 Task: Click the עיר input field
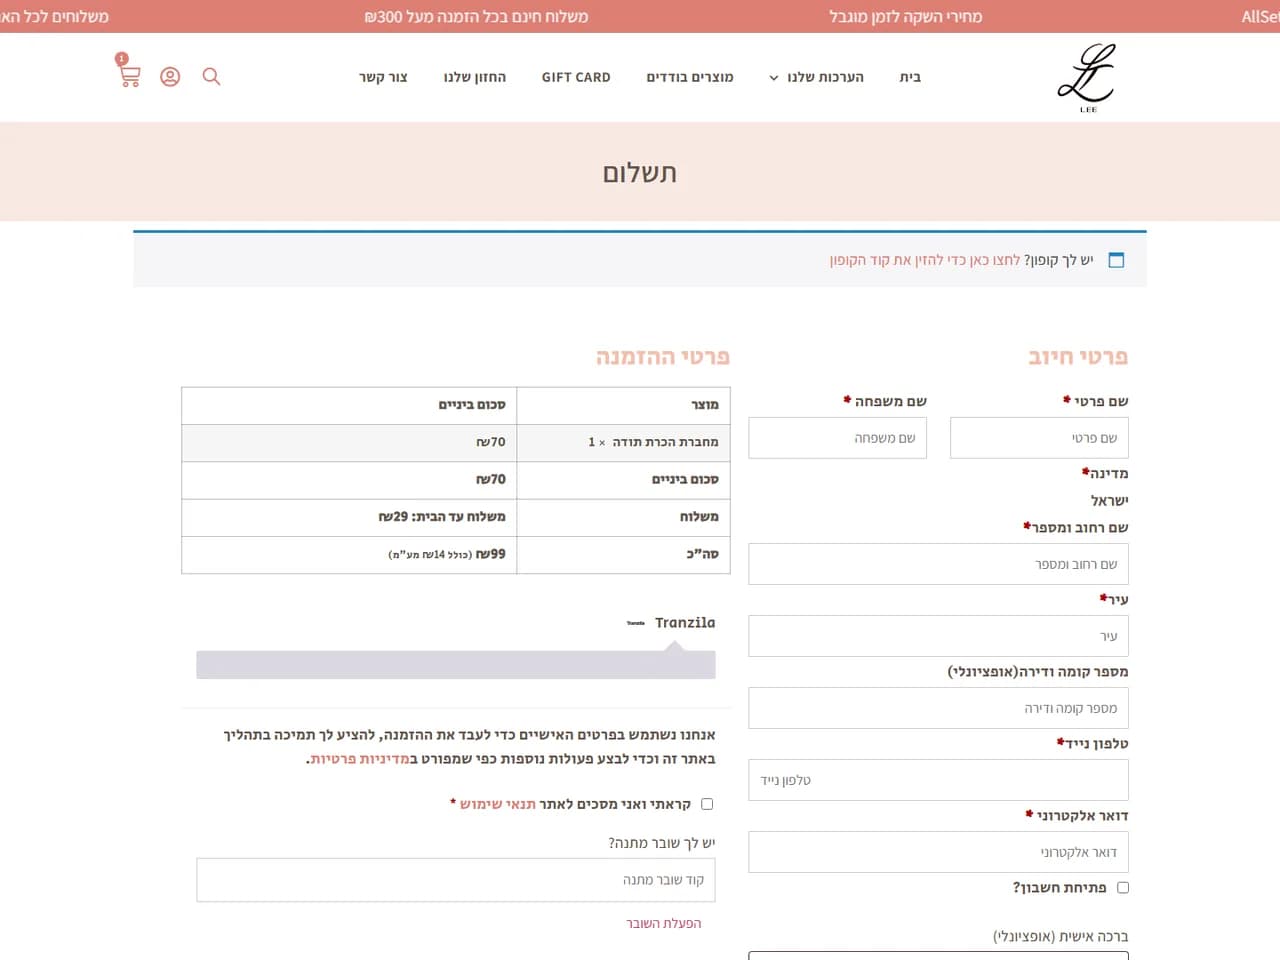tap(939, 636)
